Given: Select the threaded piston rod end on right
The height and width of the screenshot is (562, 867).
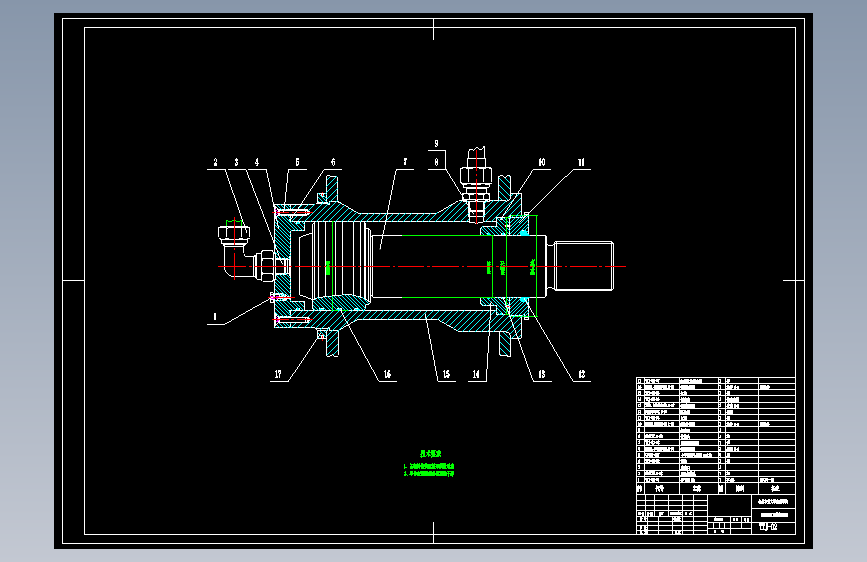Looking at the screenshot, I should coord(584,266).
